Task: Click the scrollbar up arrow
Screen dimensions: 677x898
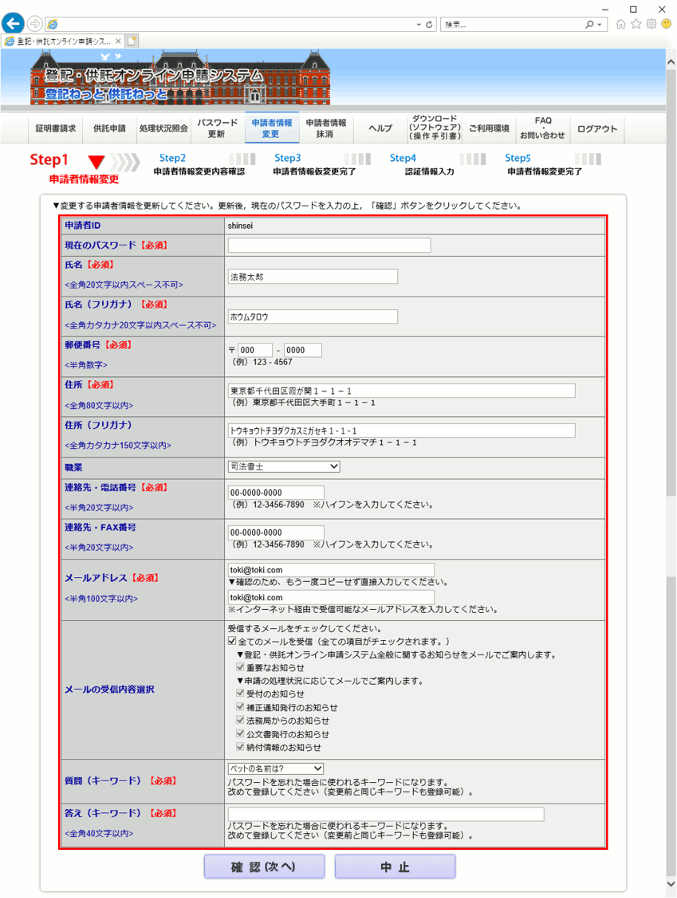Action: (x=671, y=61)
